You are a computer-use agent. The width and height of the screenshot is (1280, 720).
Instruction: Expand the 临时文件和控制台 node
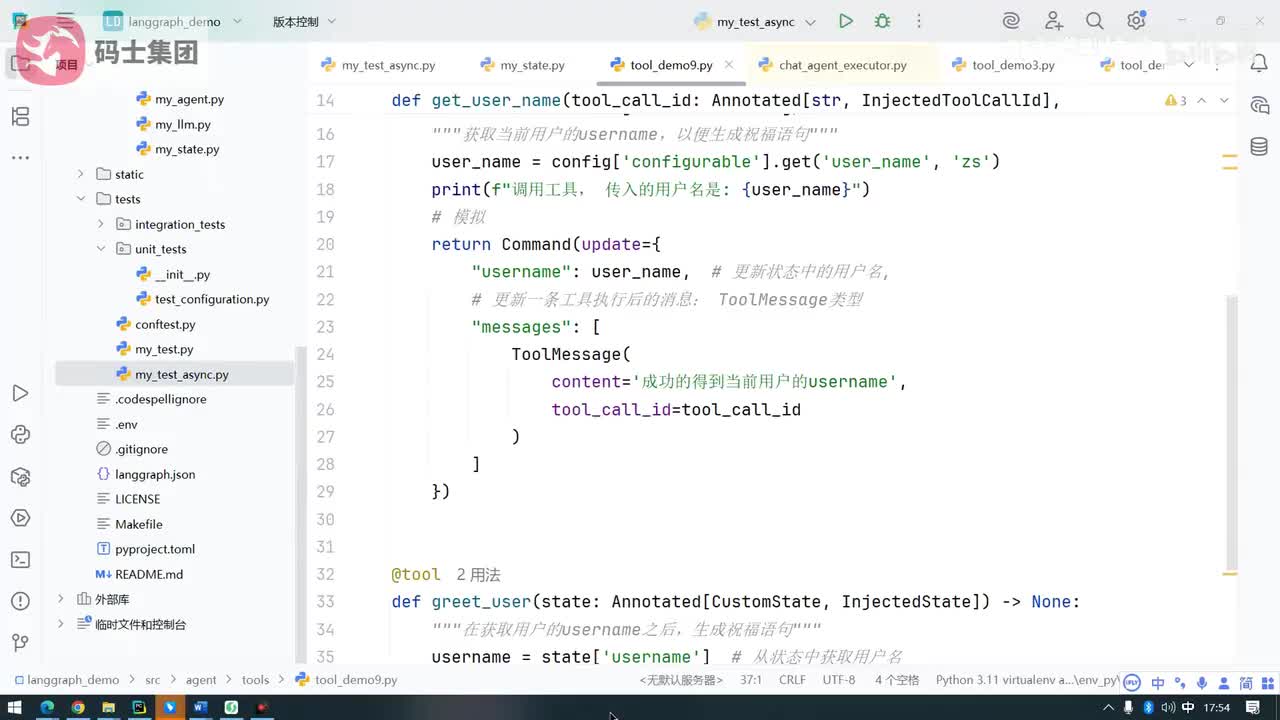pos(60,624)
